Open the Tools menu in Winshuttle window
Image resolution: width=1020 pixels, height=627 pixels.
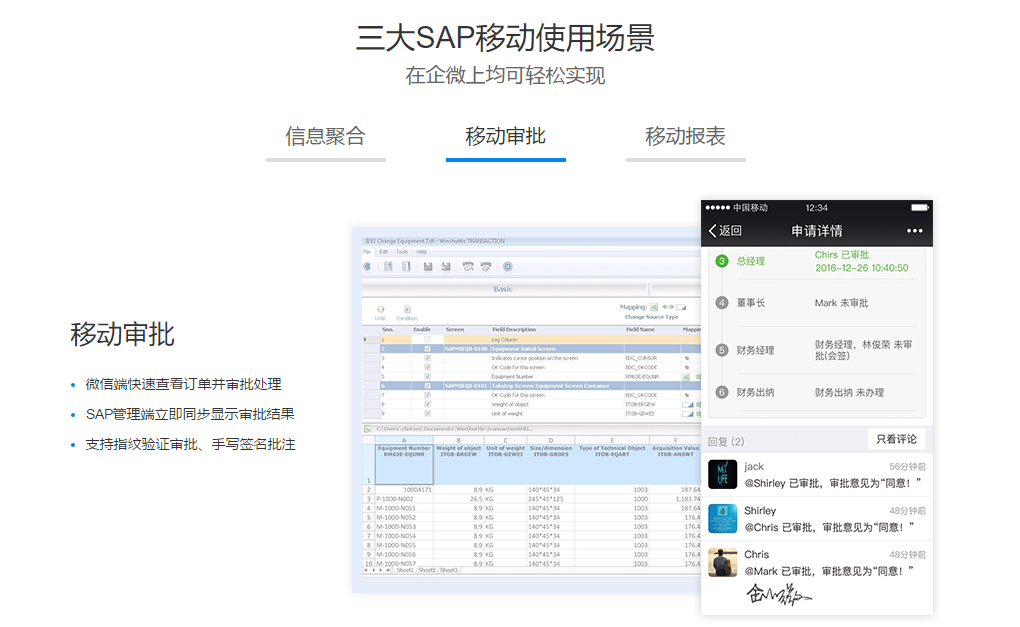[402, 252]
